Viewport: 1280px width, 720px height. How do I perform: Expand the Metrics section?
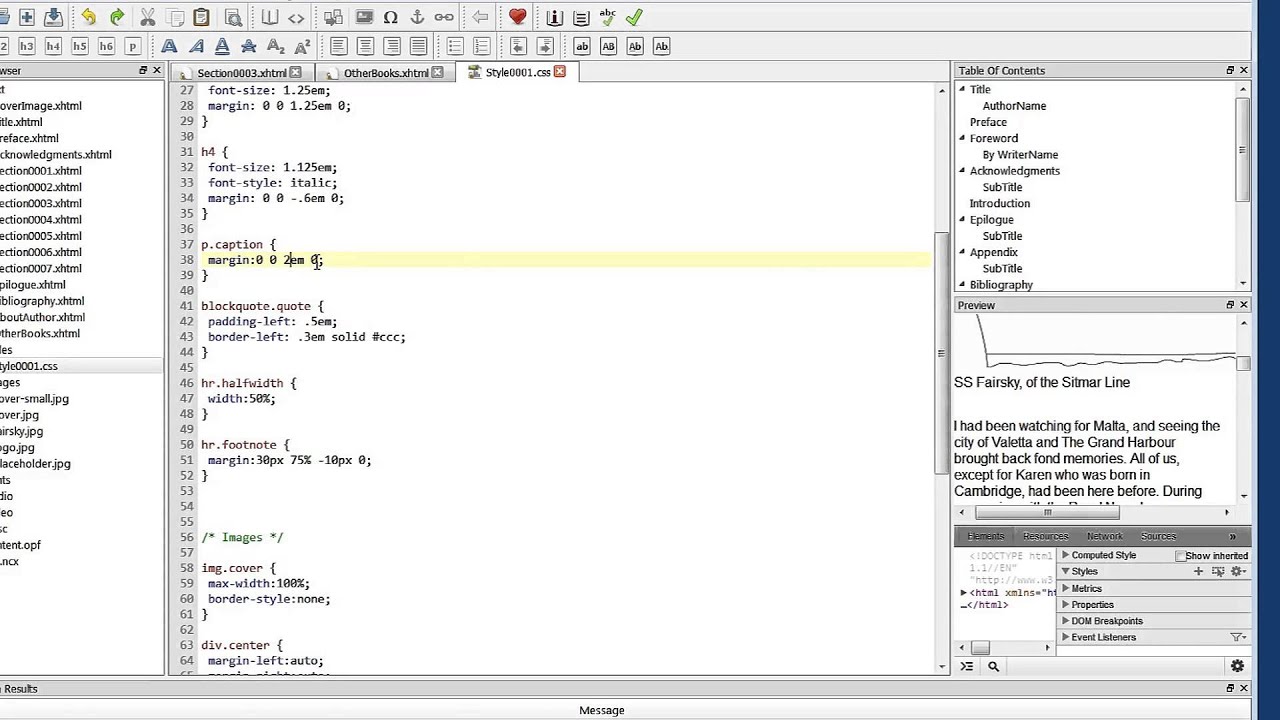(x=1065, y=589)
